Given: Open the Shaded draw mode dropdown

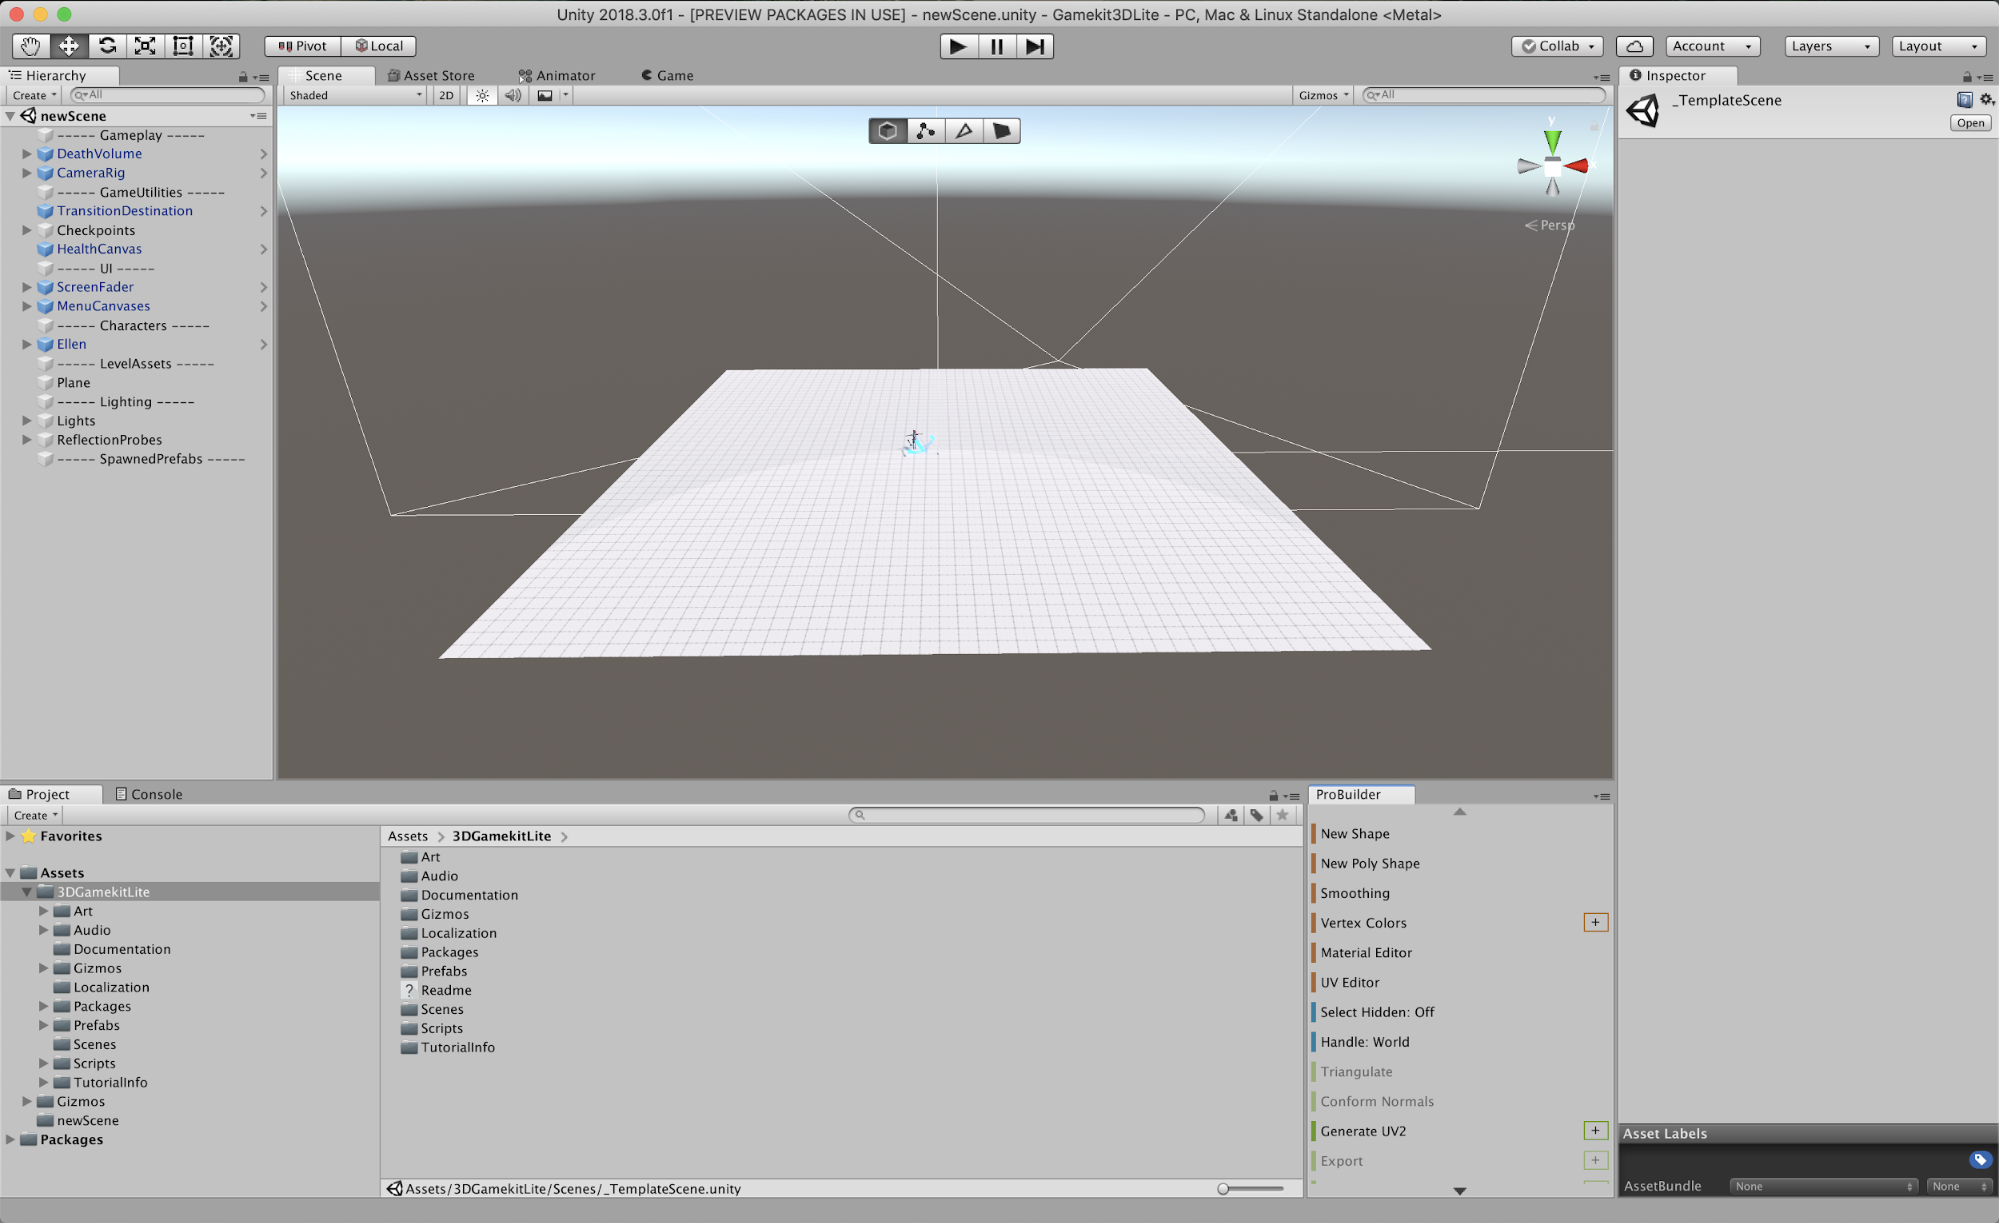Looking at the screenshot, I should coord(355,95).
